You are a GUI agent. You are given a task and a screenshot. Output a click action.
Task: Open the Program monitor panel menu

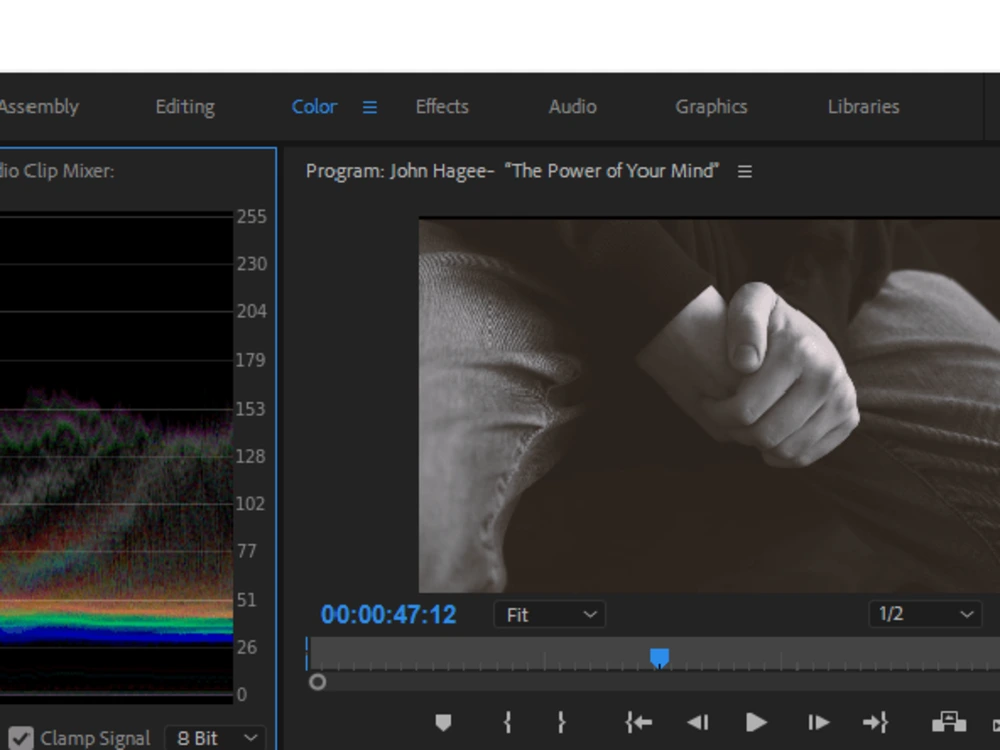[744, 172]
